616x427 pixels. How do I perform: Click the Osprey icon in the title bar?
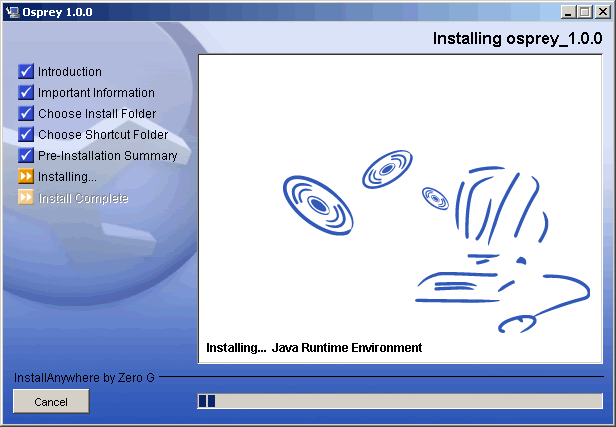click(12, 11)
